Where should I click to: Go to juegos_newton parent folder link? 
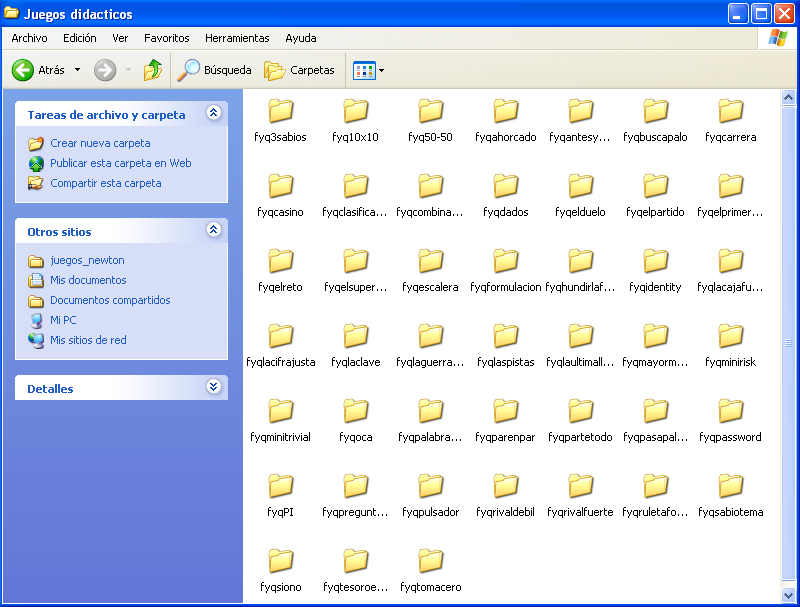pos(87,260)
